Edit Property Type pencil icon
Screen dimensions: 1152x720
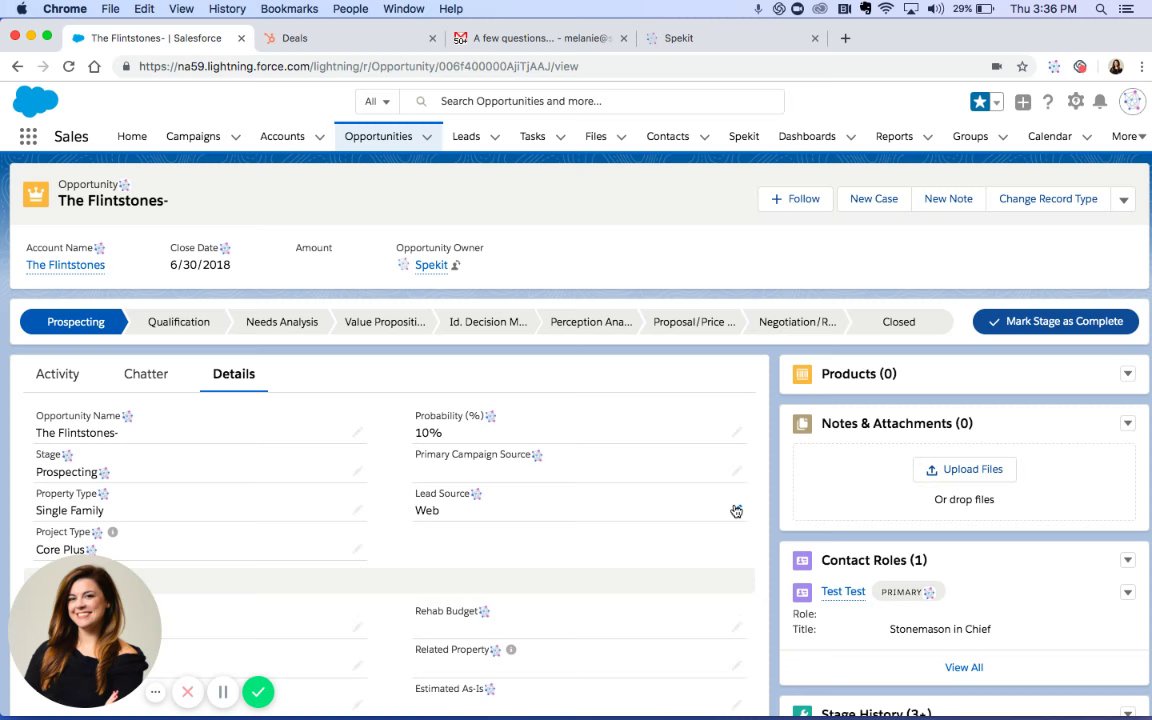[358, 510]
